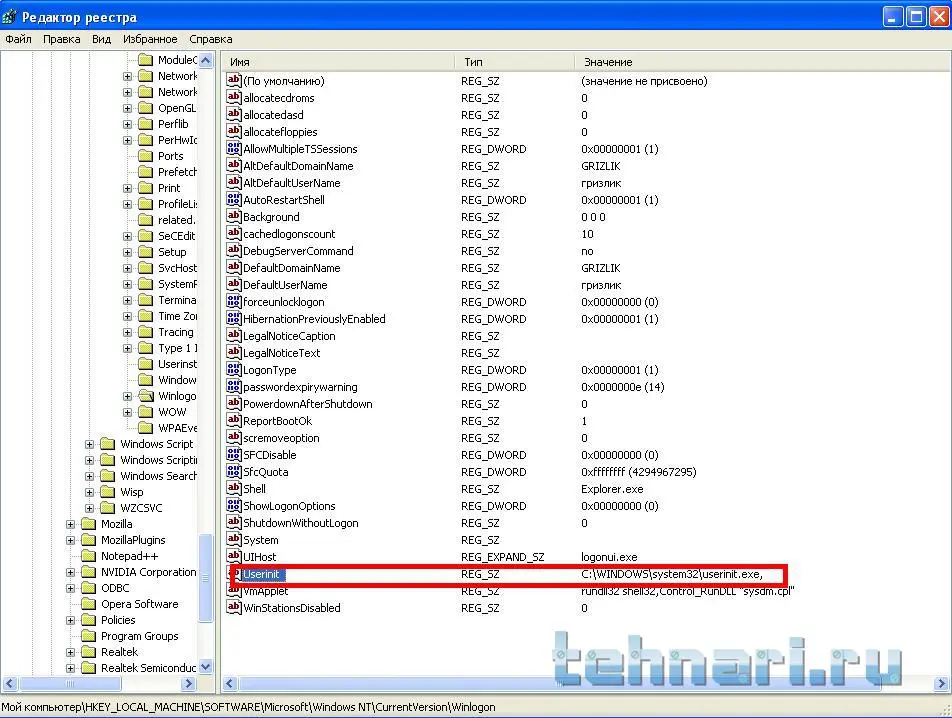Click the DWORD icon of passwordexpirywarning
This screenshot has height=718, width=952.
click(x=234, y=386)
